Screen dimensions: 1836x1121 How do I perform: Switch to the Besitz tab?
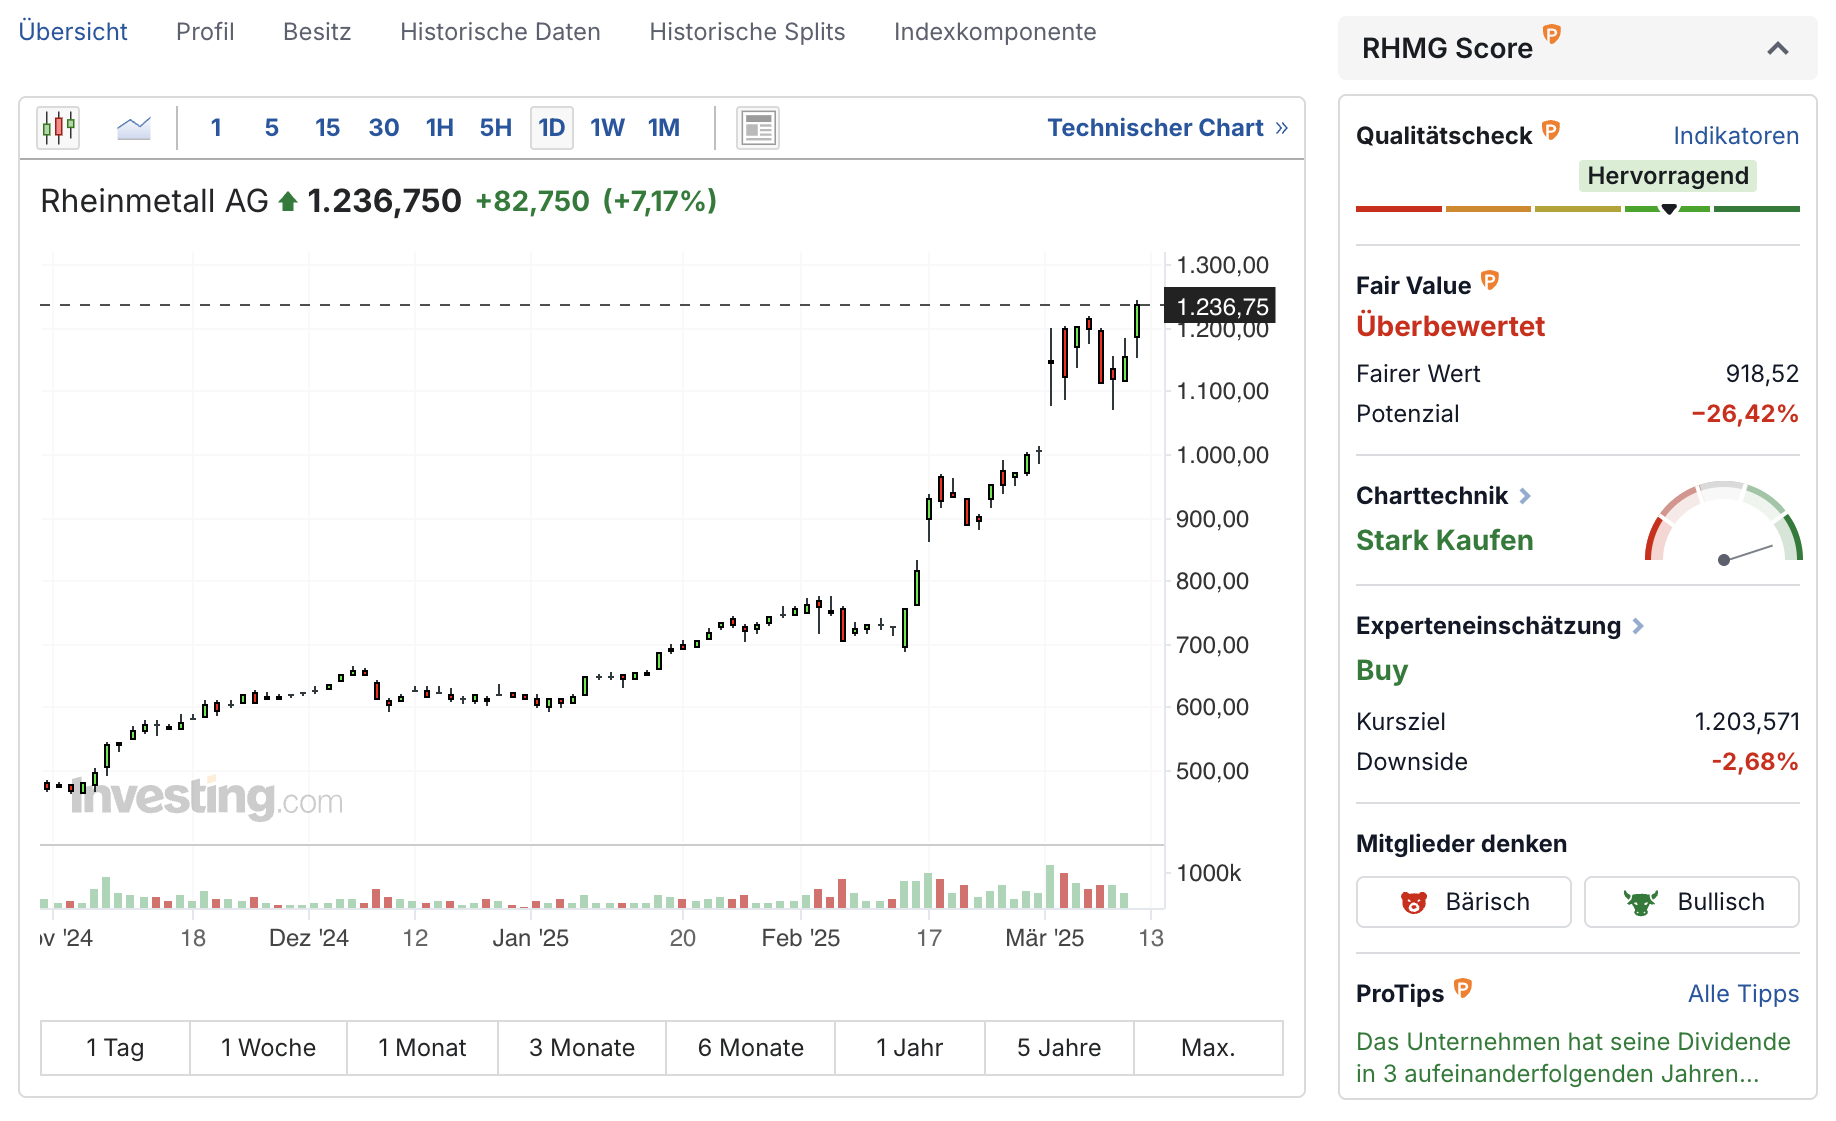coord(317,32)
